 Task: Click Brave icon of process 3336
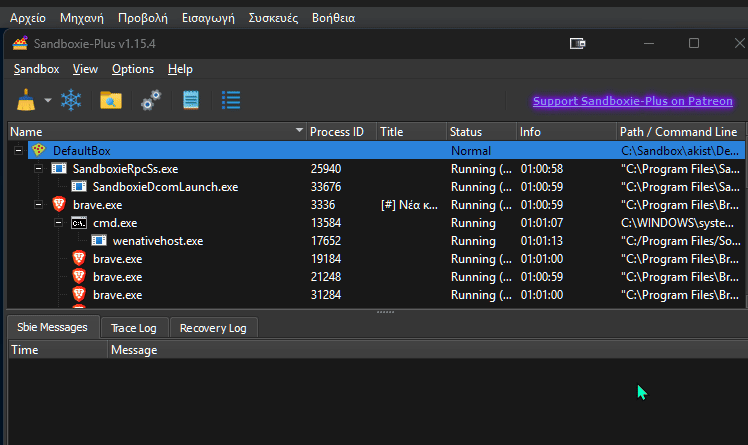(59, 204)
